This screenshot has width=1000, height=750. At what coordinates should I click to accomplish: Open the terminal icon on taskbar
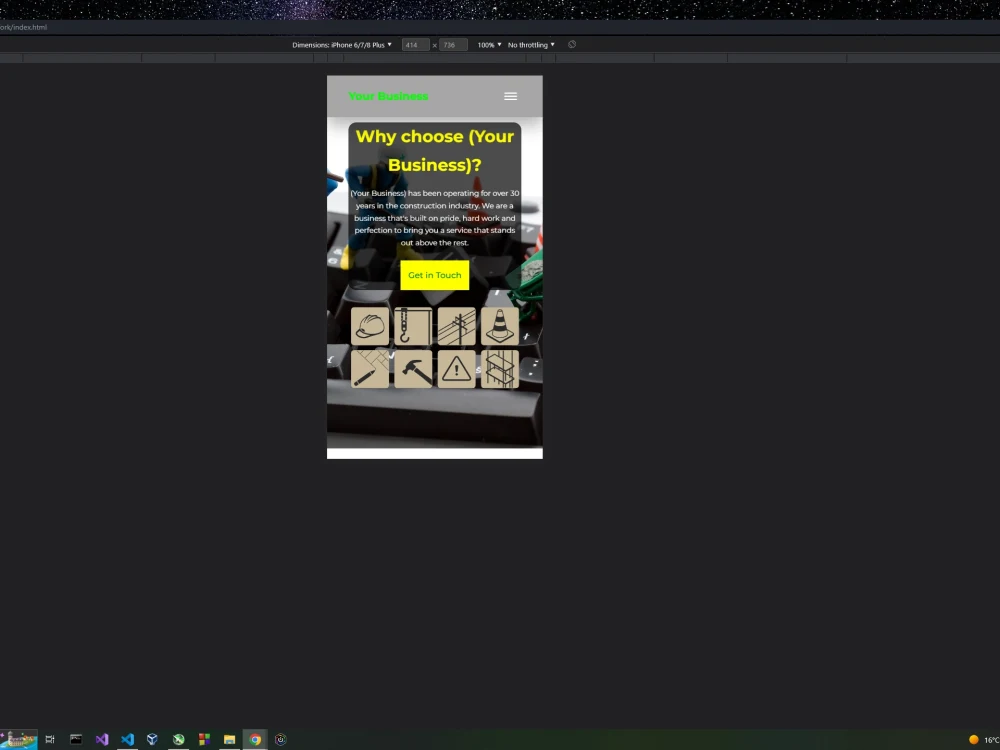pyautogui.click(x=76, y=739)
